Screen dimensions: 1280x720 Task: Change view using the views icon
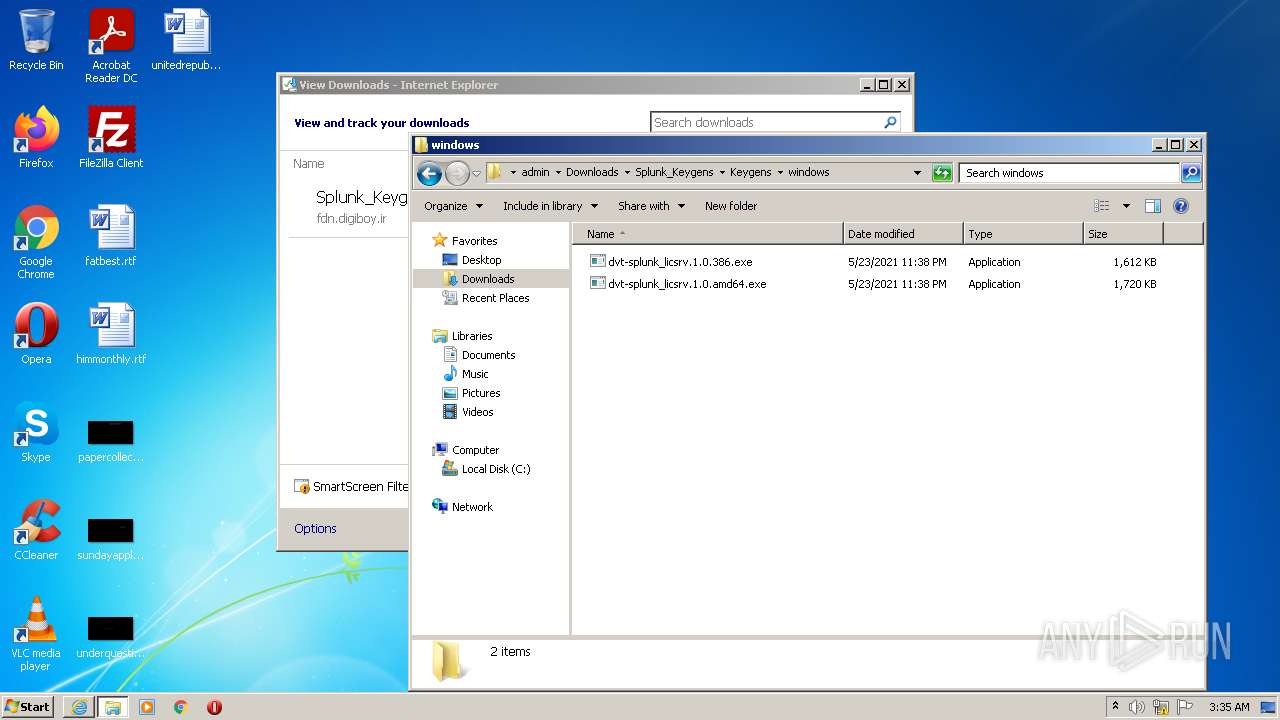[x=1102, y=206]
